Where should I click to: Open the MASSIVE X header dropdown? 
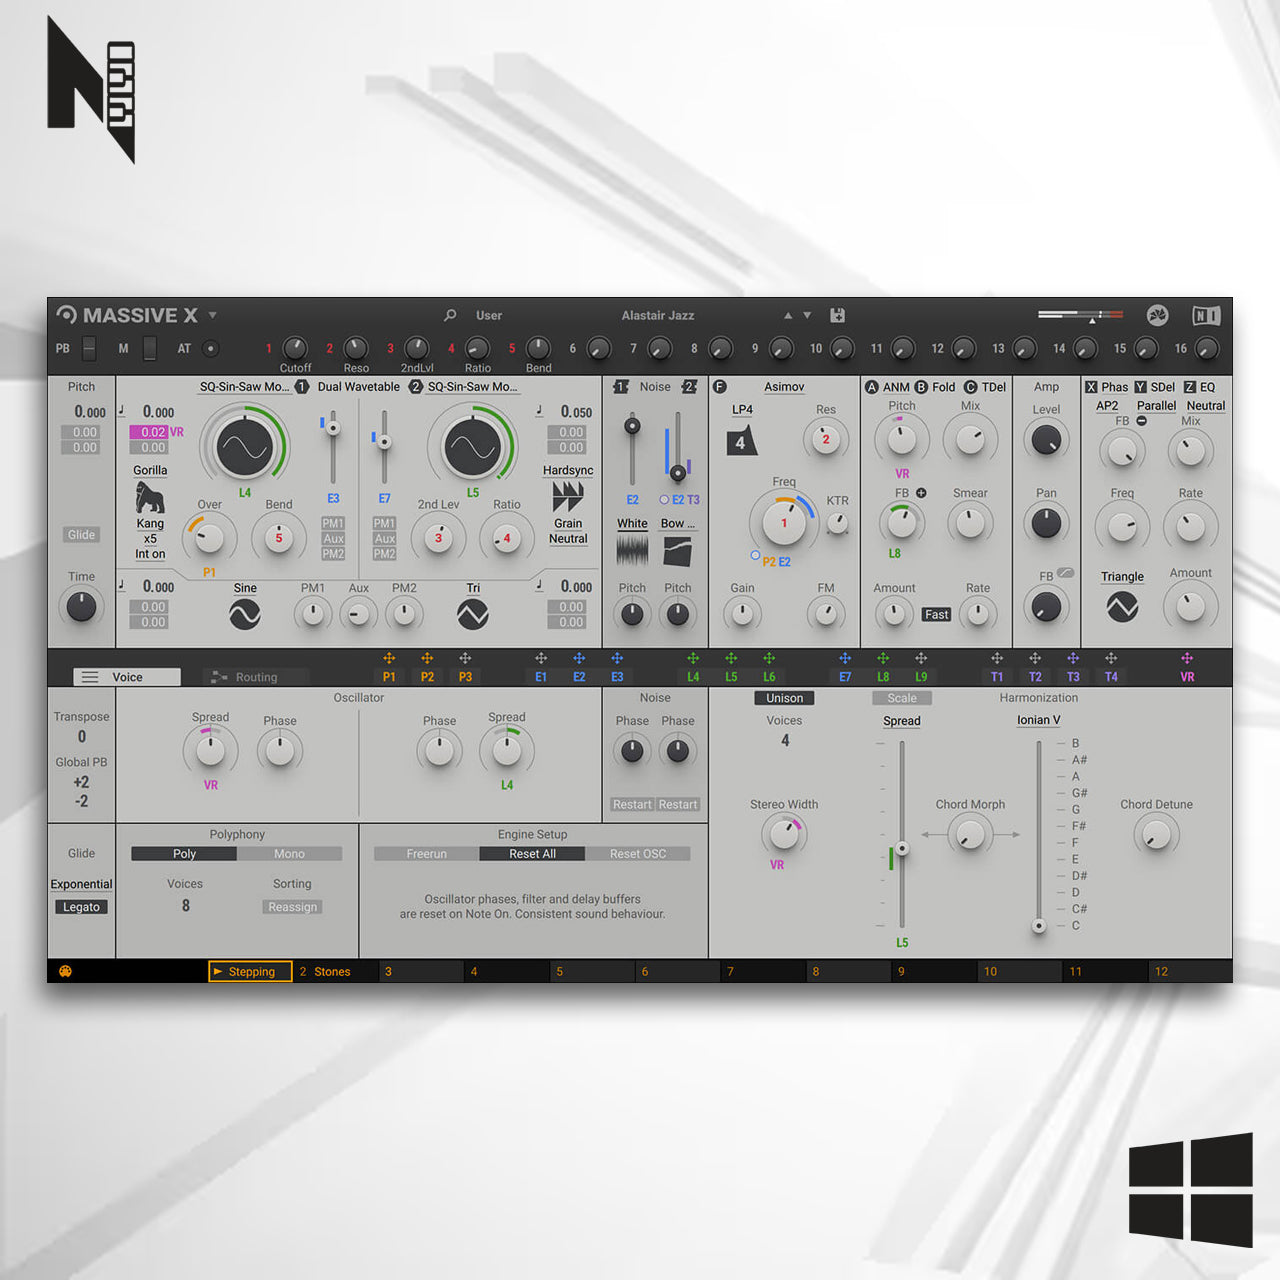tap(212, 315)
